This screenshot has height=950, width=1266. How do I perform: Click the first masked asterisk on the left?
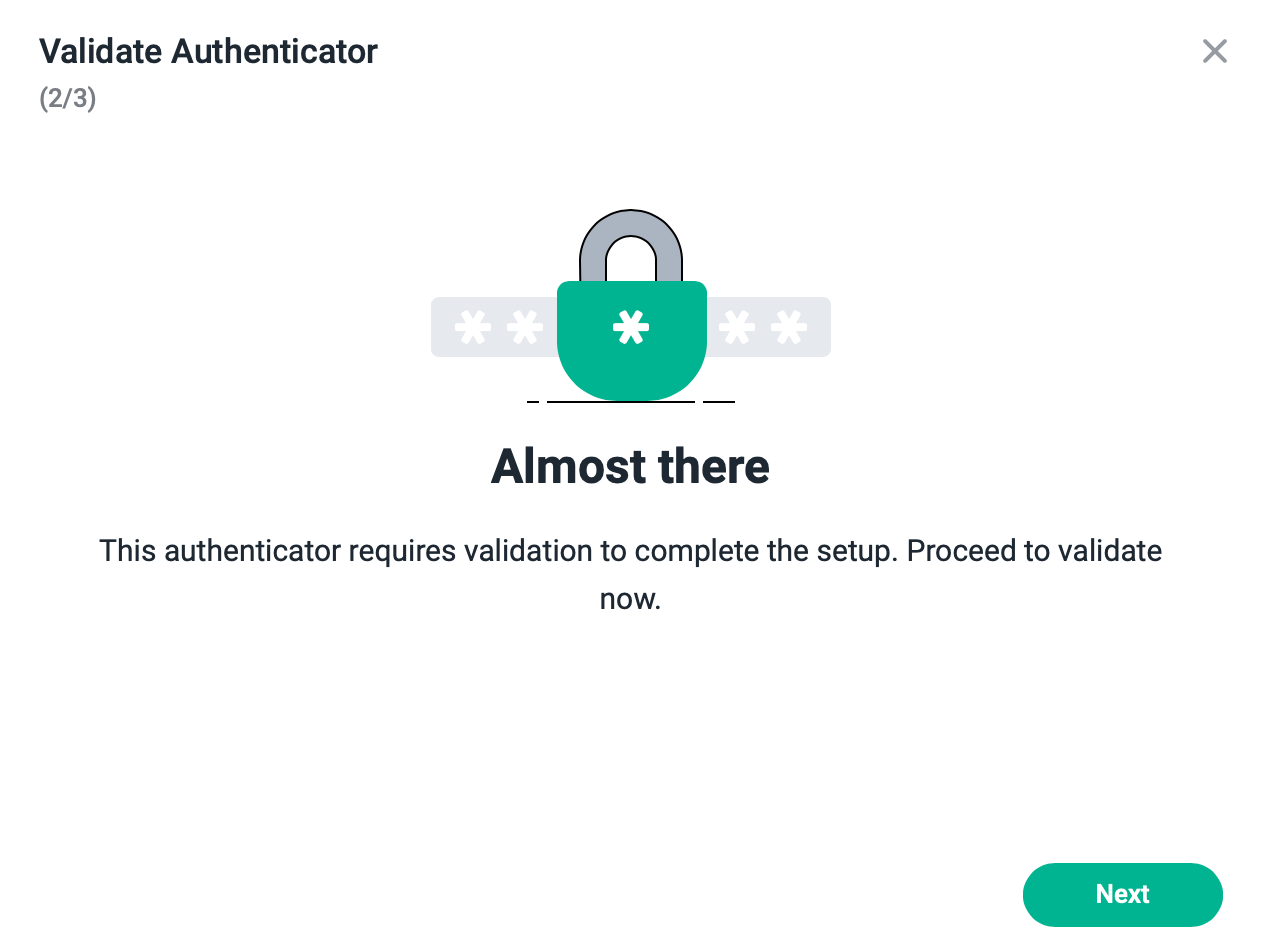click(x=472, y=328)
